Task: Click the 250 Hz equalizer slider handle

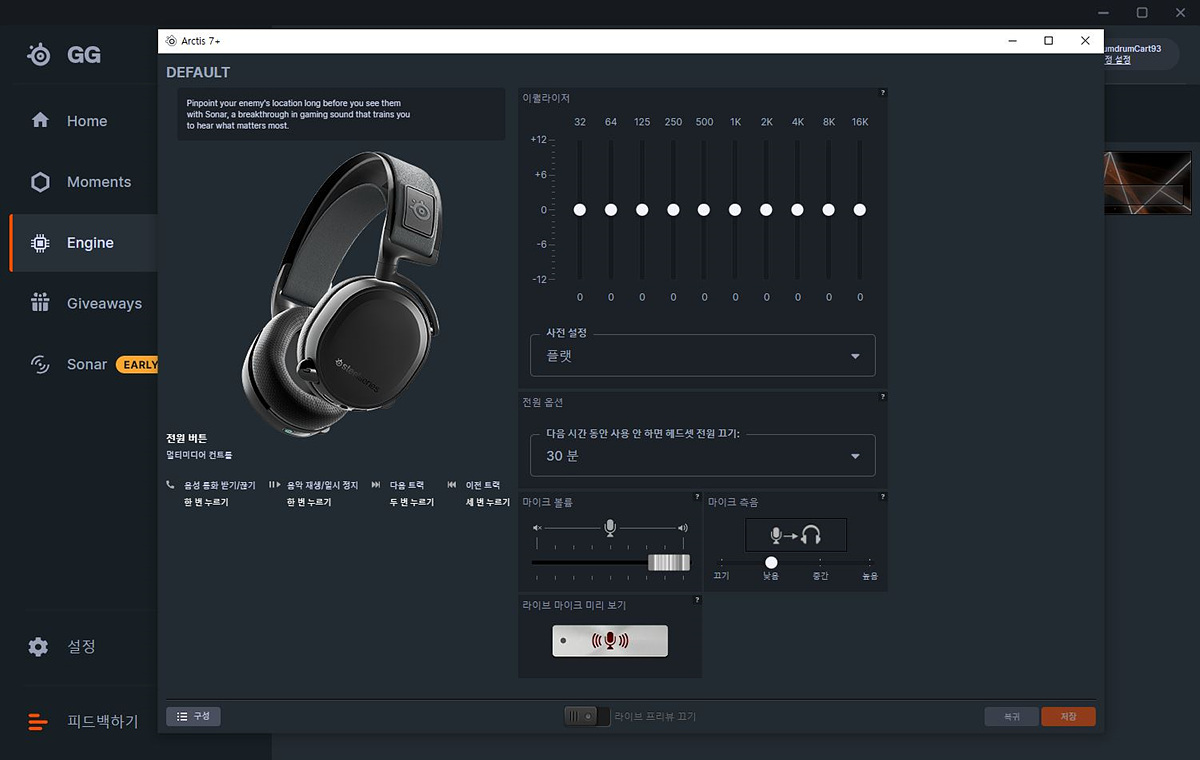Action: tap(673, 210)
